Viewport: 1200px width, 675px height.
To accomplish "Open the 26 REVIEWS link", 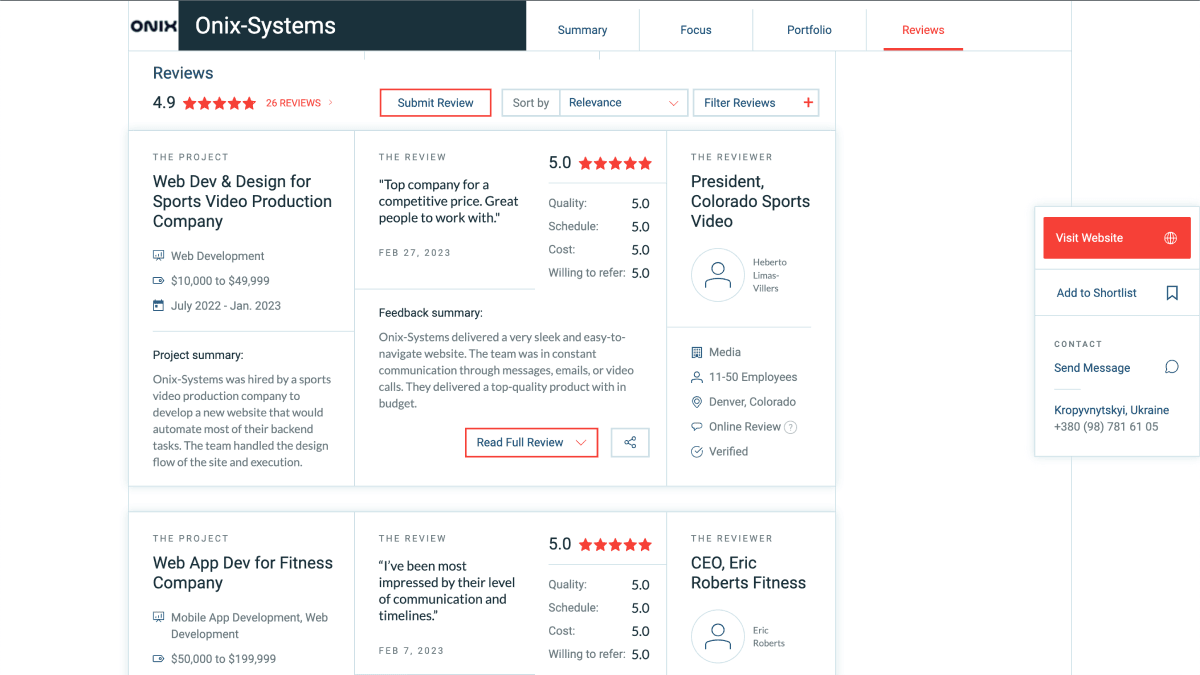I will [x=293, y=103].
